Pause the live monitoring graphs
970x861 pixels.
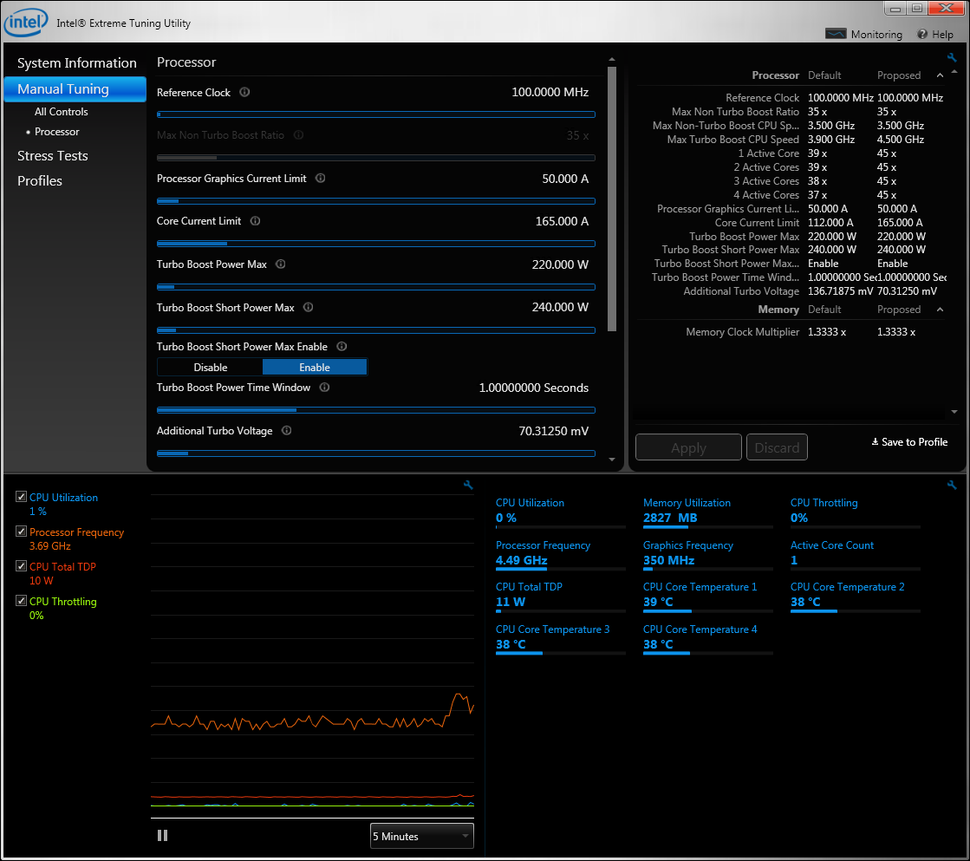pyautogui.click(x=162, y=835)
